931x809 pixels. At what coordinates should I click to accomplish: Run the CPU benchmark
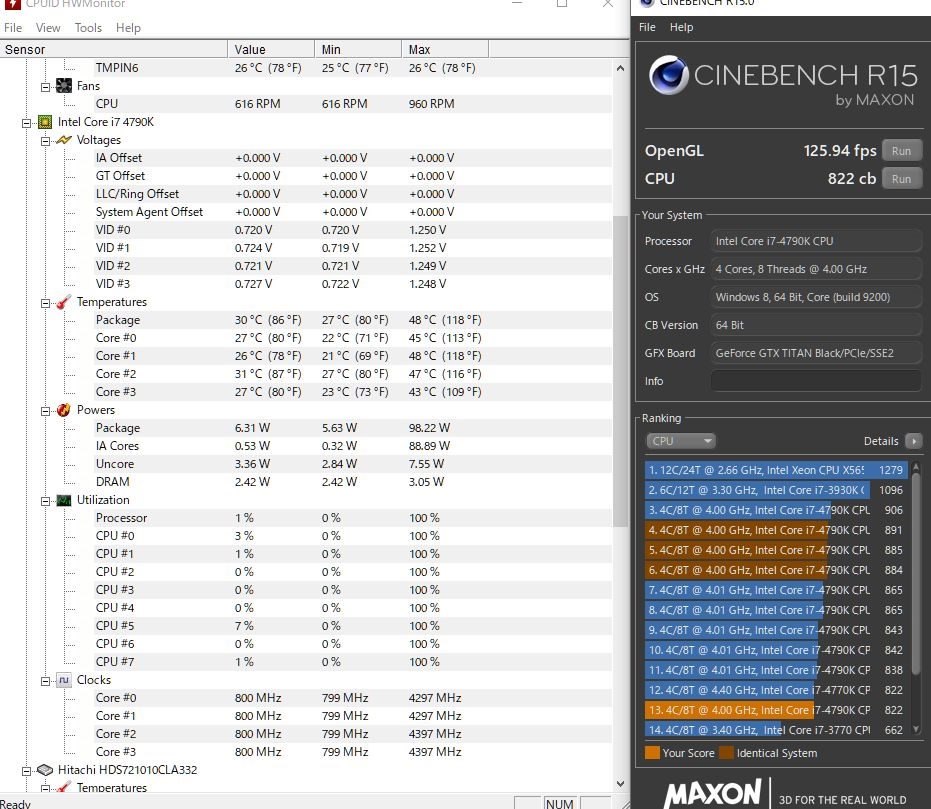point(901,179)
